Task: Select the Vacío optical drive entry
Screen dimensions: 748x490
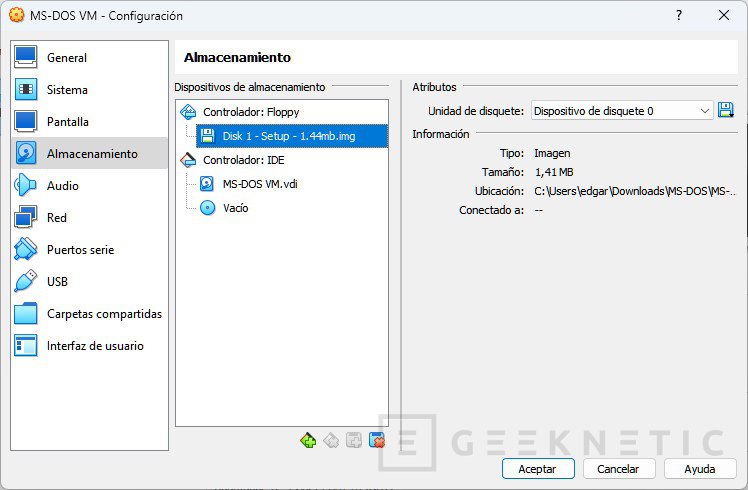Action: click(x=235, y=208)
